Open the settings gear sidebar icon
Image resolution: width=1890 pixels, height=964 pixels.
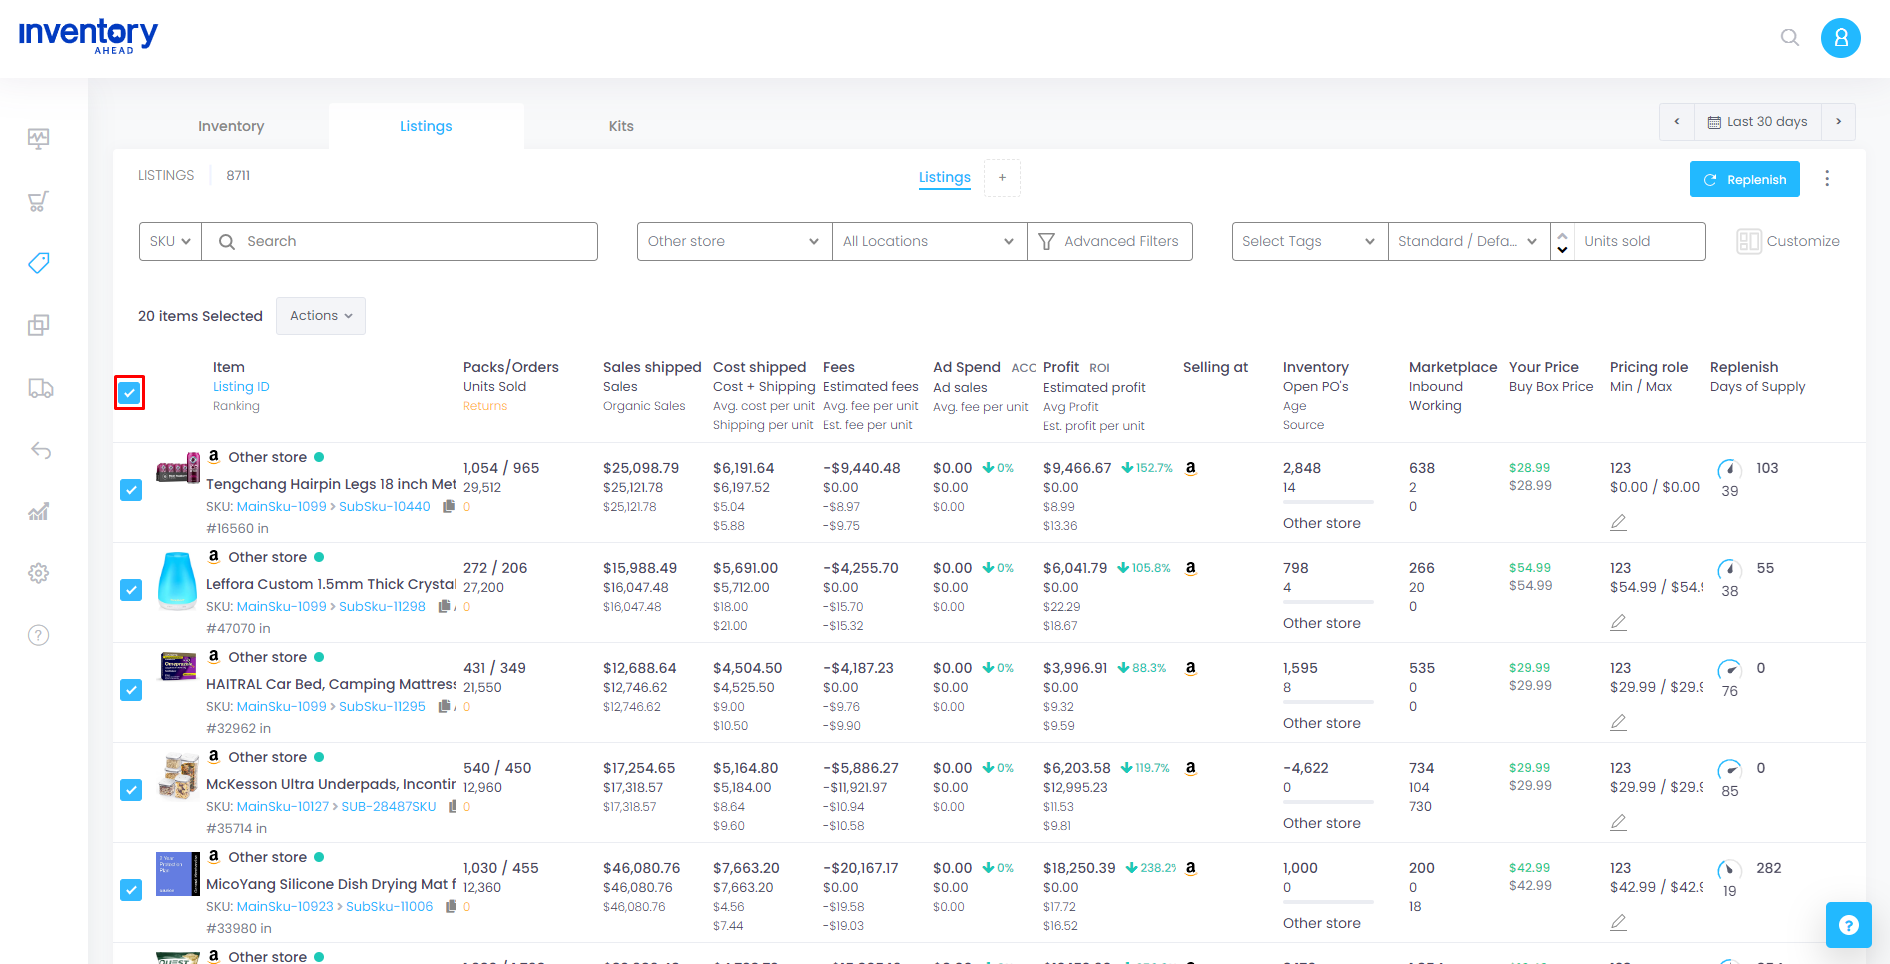pyautogui.click(x=38, y=573)
